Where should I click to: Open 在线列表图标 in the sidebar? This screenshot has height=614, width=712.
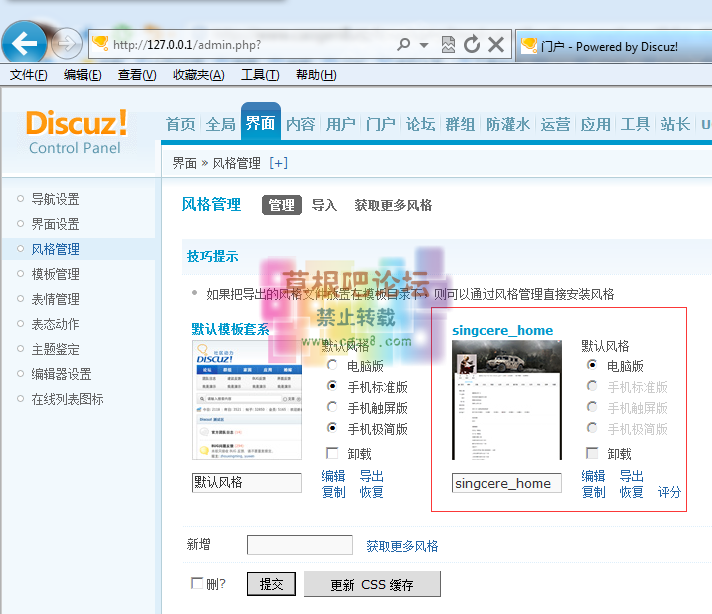[67, 399]
